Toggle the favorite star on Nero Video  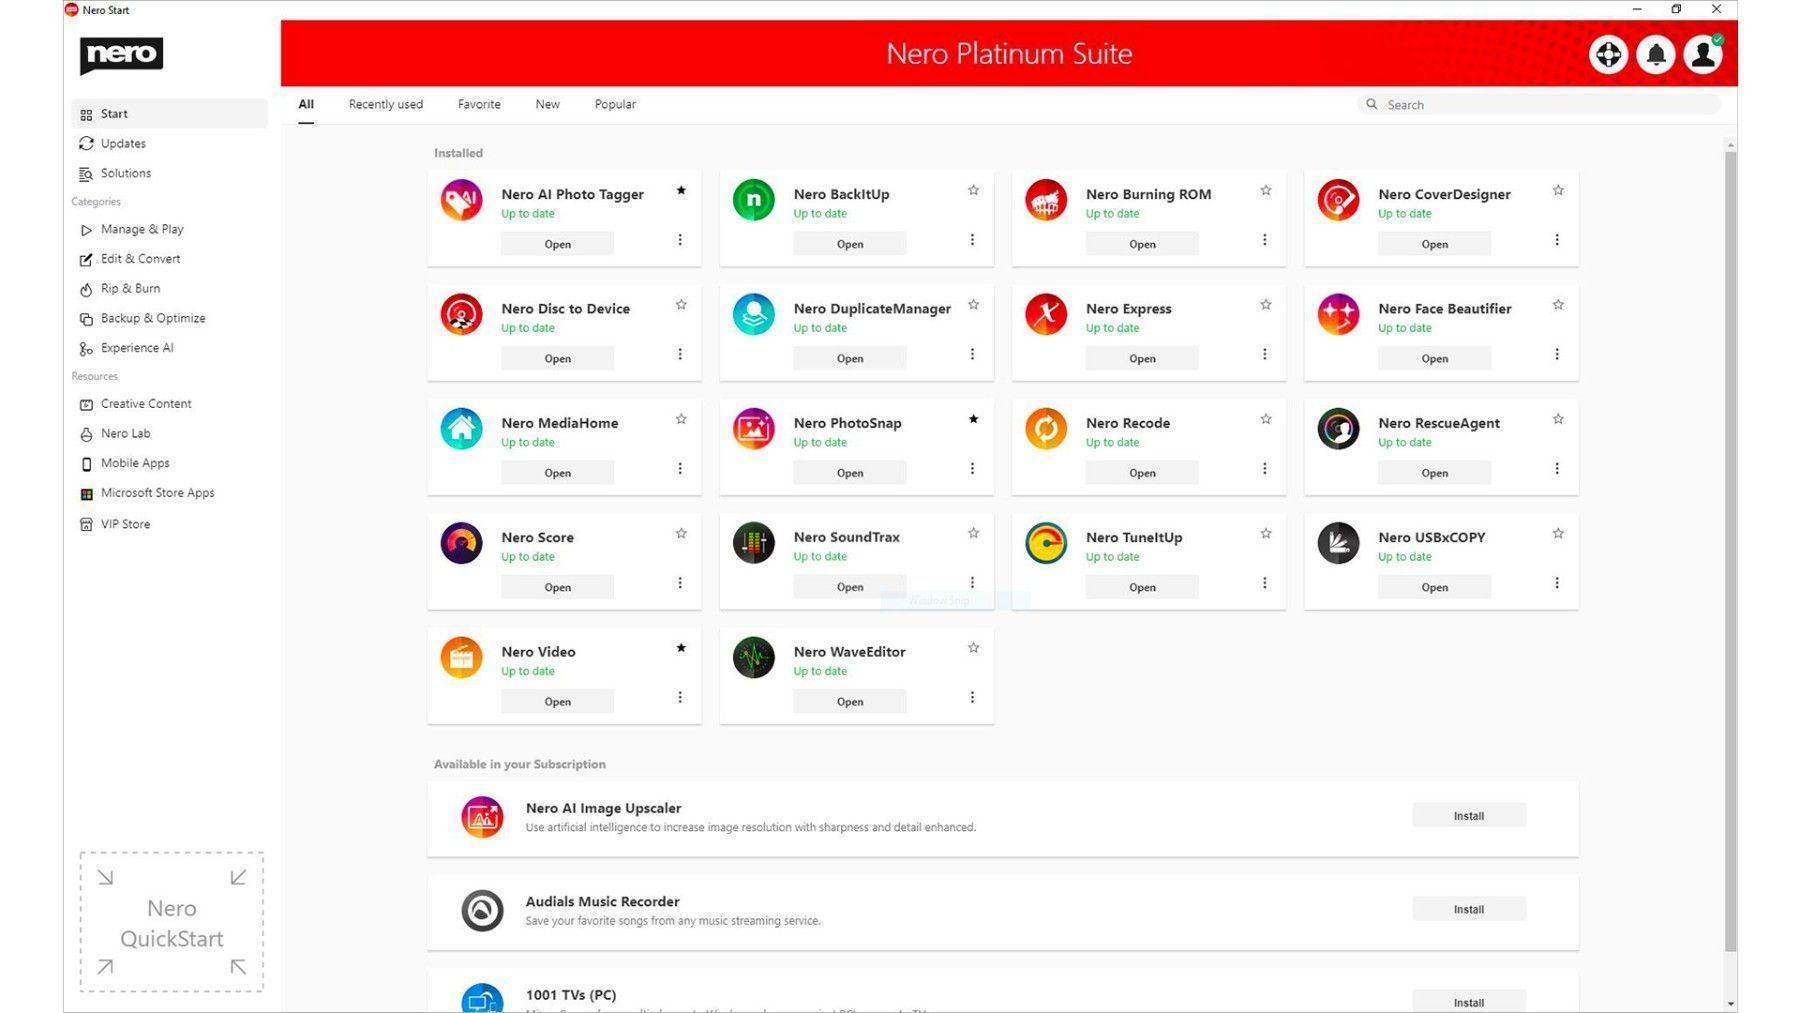[681, 648]
